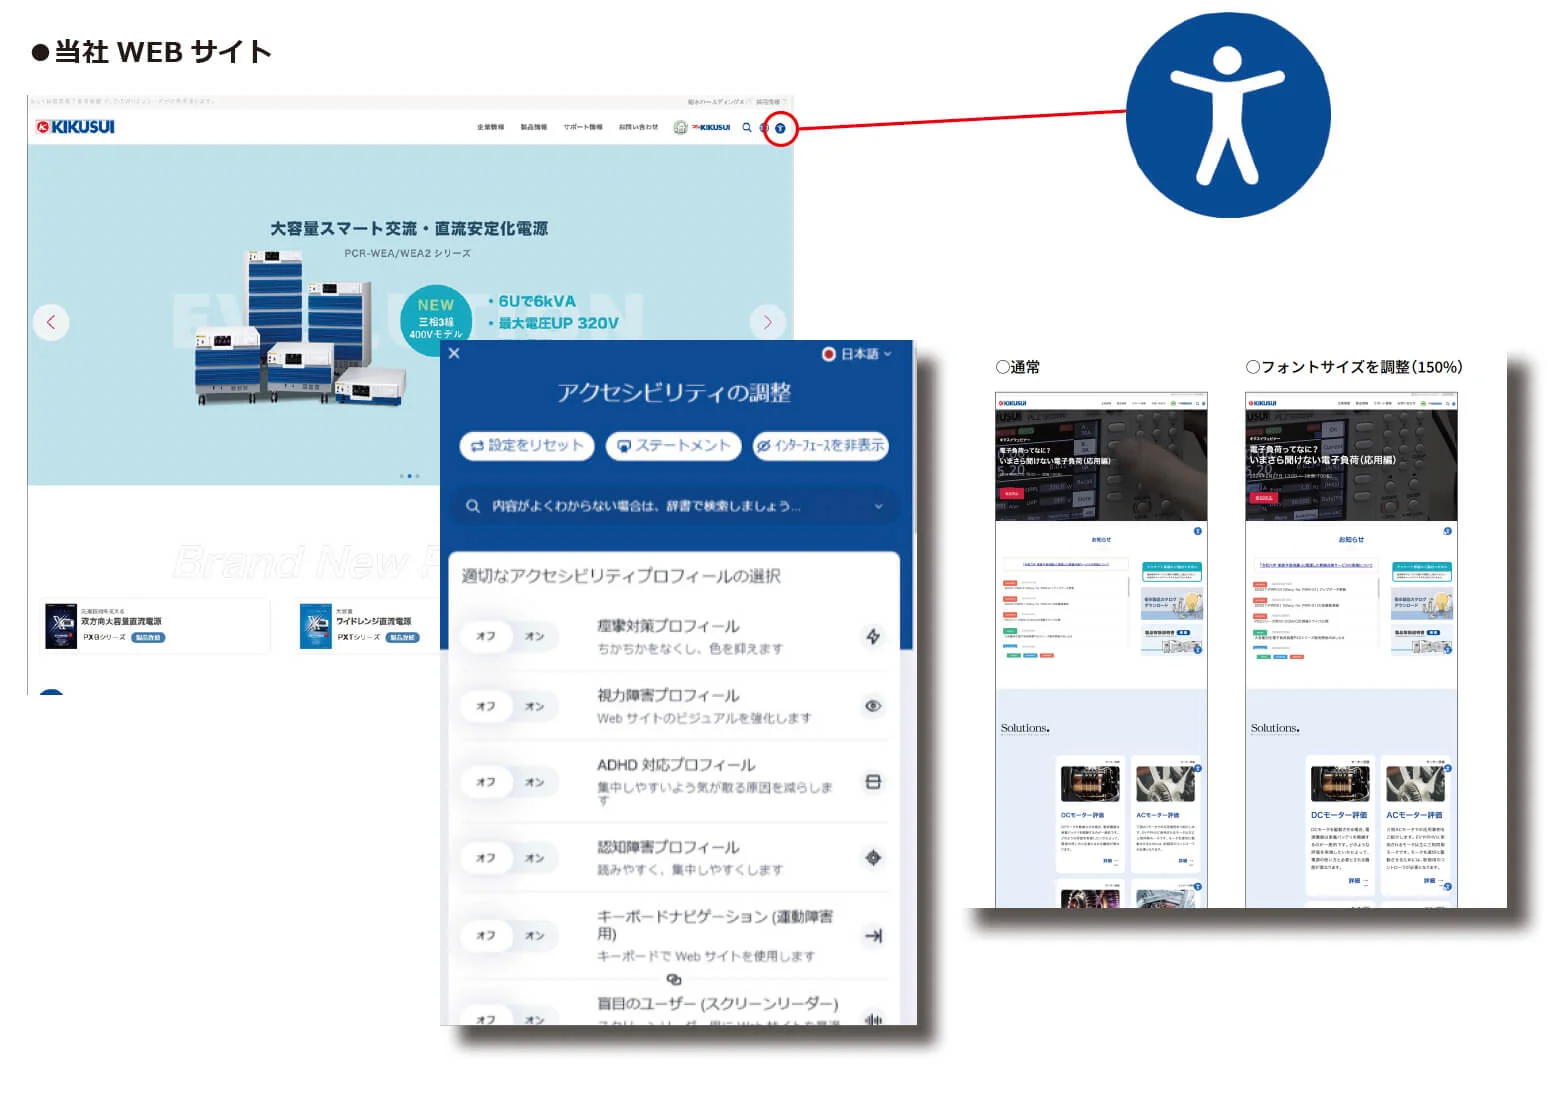Click the 製品情報 badge on the PXT card
The height and width of the screenshot is (1105, 1552).
(403, 638)
